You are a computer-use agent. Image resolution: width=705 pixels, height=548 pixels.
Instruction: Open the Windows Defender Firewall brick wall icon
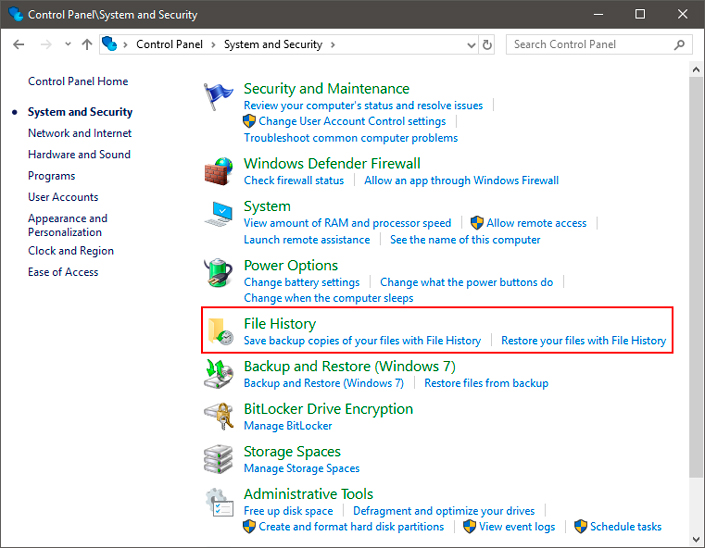click(219, 171)
